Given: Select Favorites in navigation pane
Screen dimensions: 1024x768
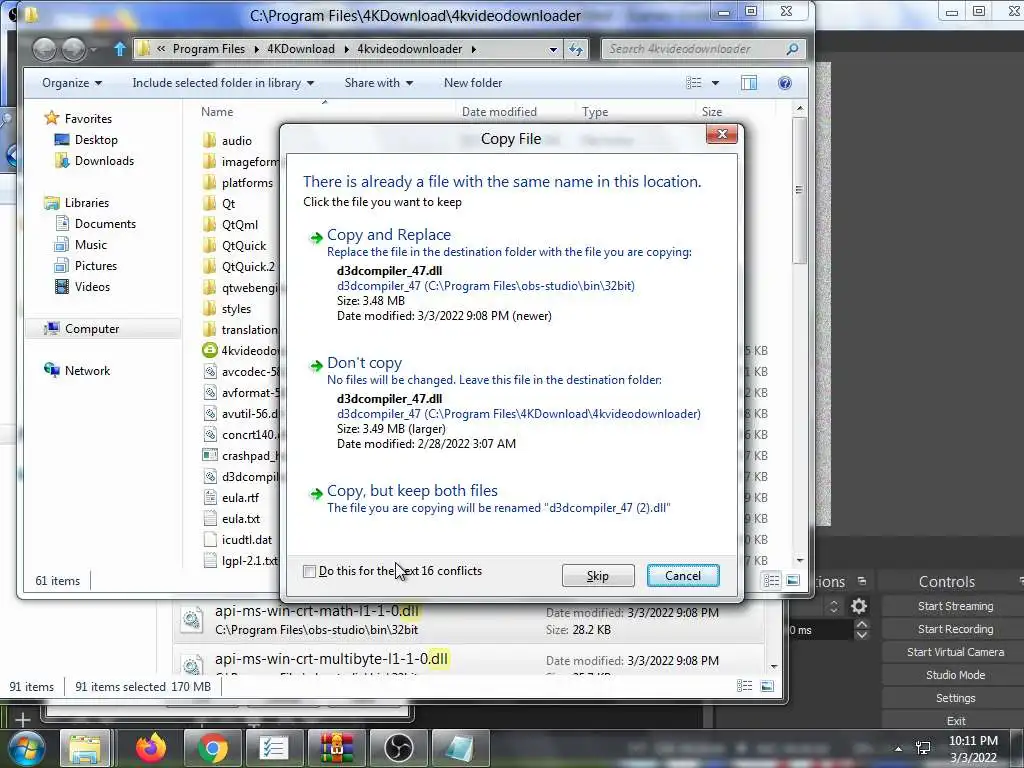Looking at the screenshot, I should tap(88, 119).
